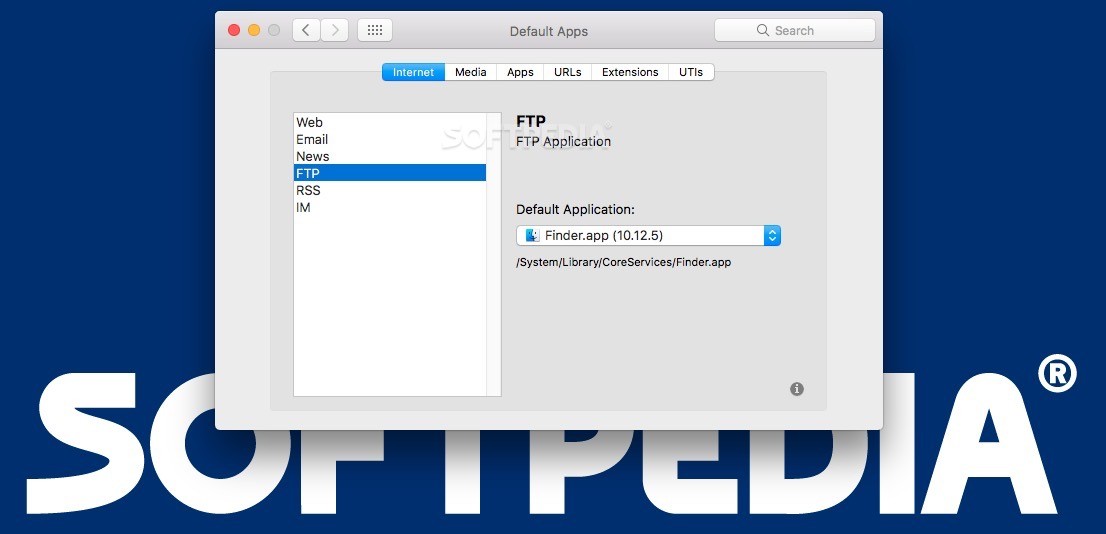Click the Finder.app path text
1106x534 pixels.
[624, 262]
